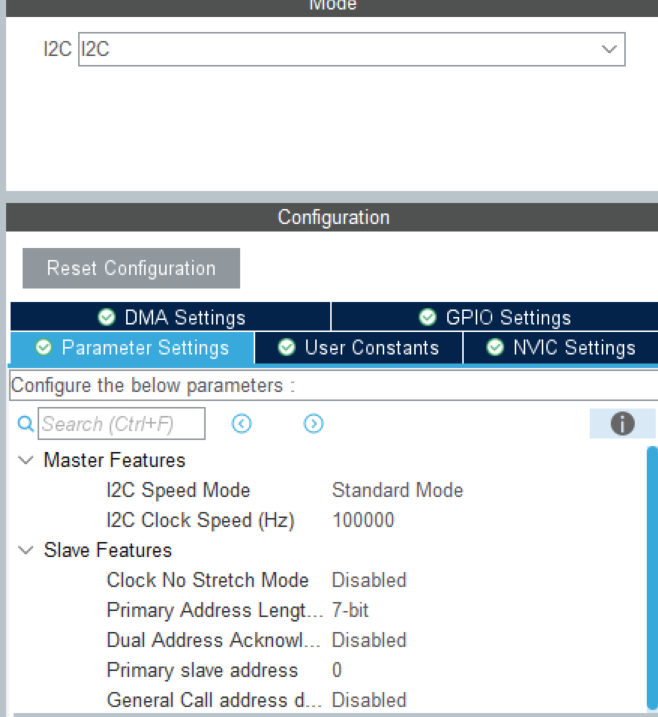658x717 pixels.
Task: Select the User Constants tab
Action: pyautogui.click(x=359, y=347)
